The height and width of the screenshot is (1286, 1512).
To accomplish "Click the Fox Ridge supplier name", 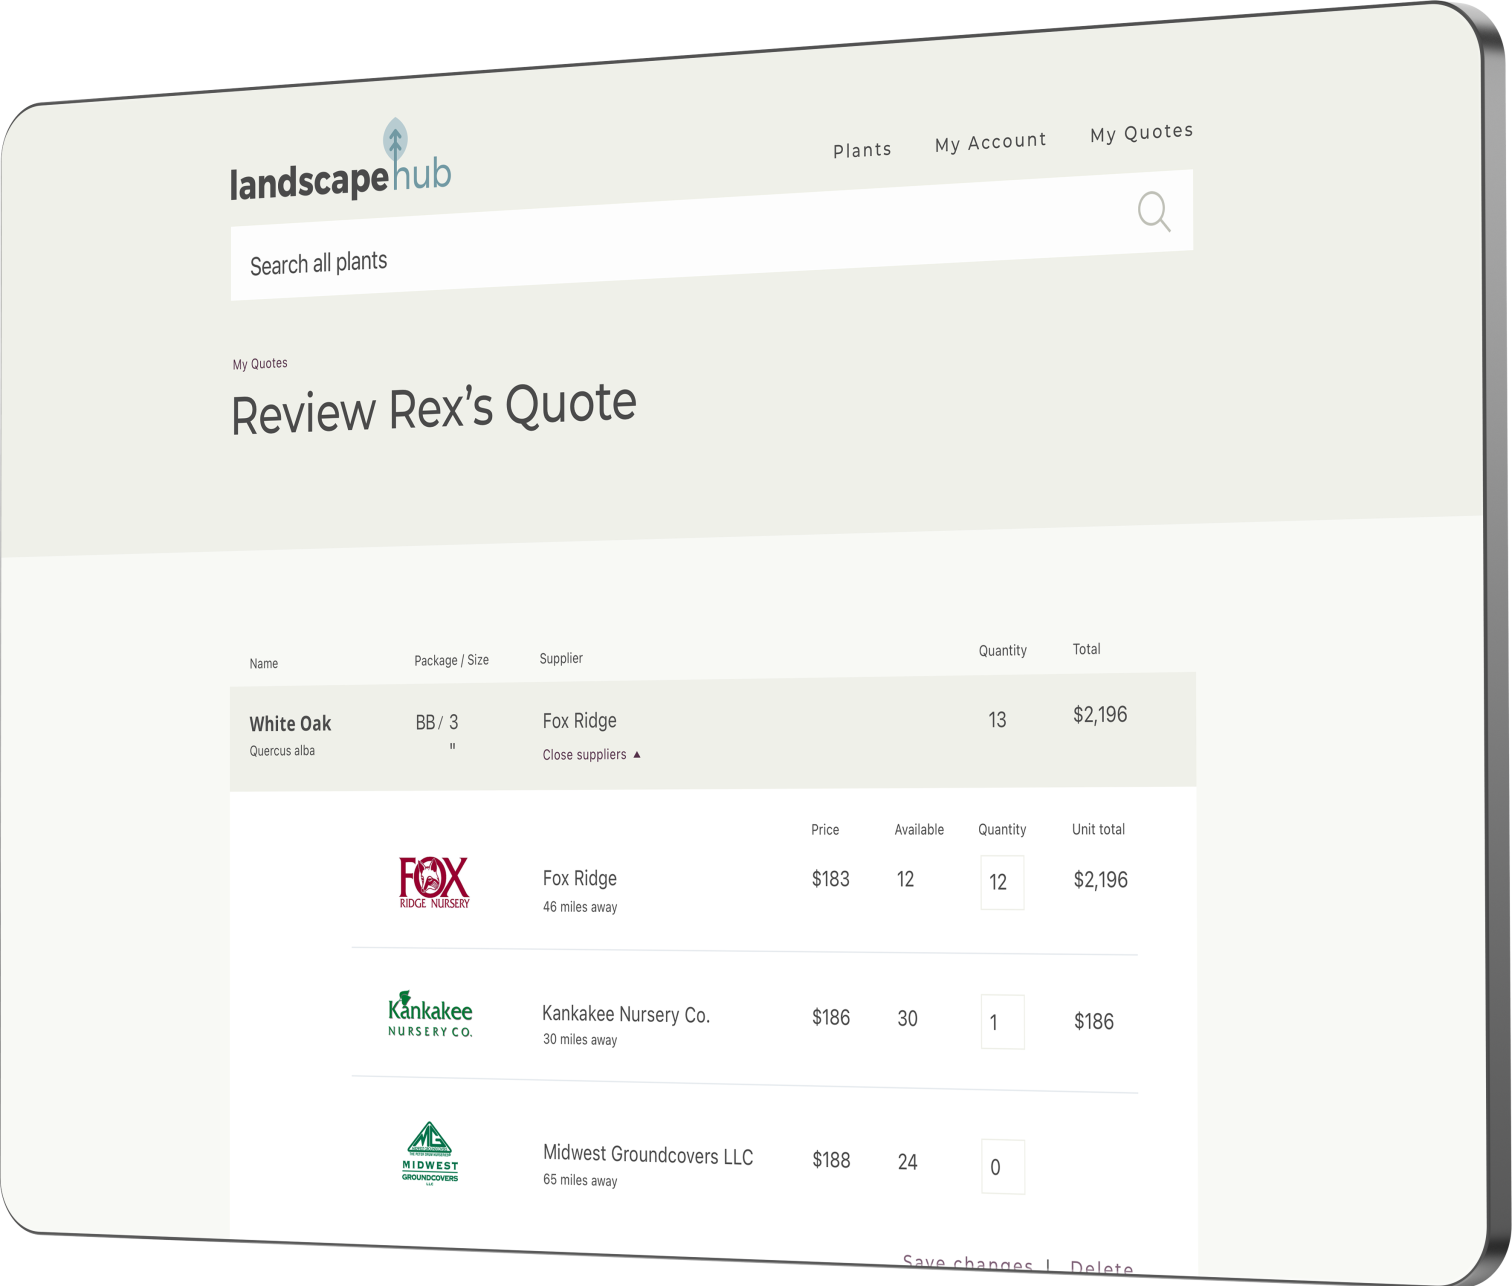I will pyautogui.click(x=580, y=878).
